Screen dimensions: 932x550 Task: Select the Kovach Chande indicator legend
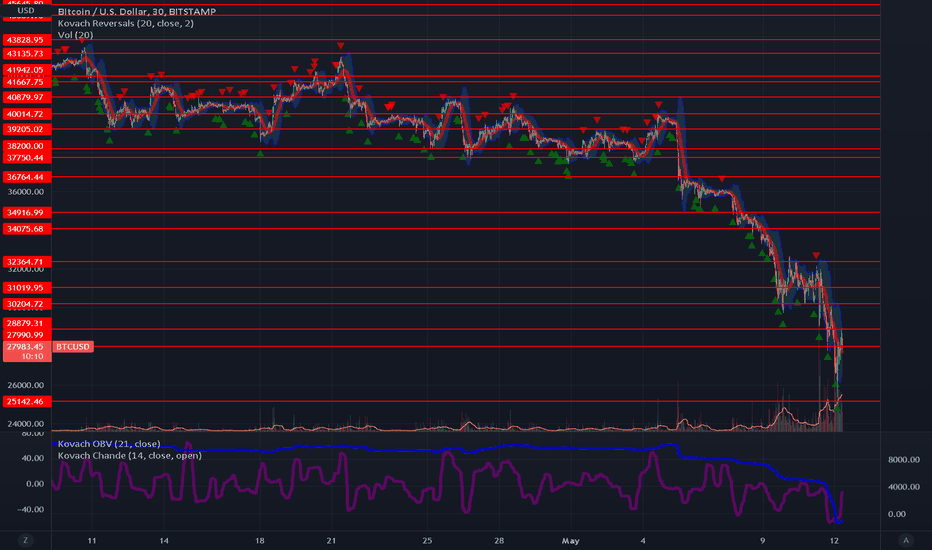(130, 455)
